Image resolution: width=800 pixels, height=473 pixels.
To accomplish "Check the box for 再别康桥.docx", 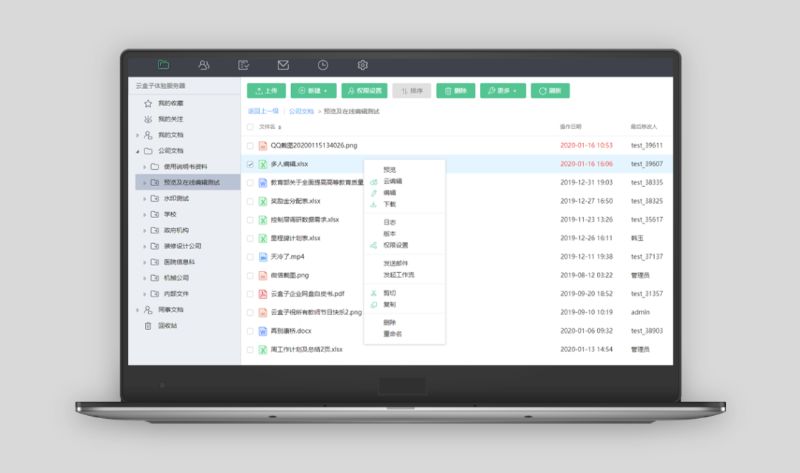I will point(250,331).
